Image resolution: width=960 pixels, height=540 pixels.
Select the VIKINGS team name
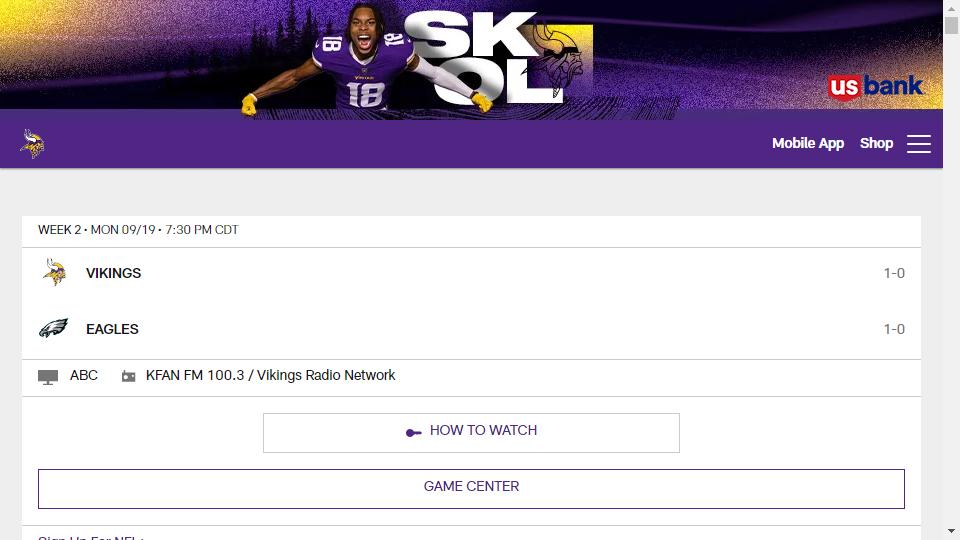[x=113, y=273]
